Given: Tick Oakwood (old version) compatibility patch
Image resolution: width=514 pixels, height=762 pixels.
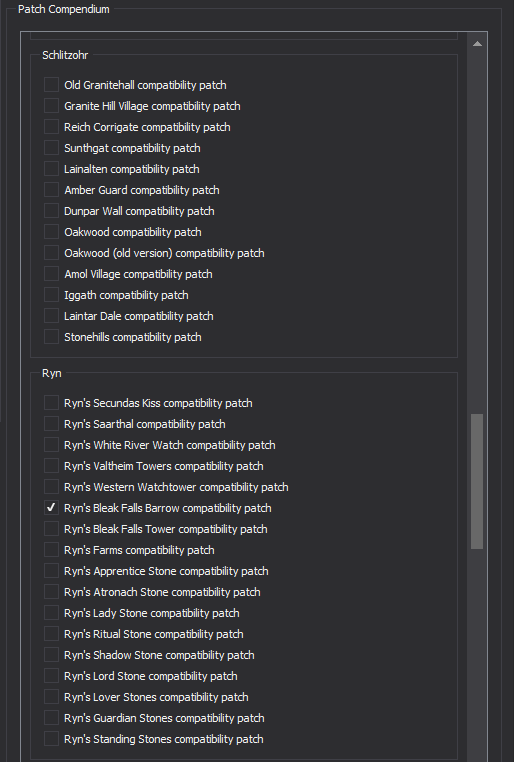Looking at the screenshot, I should (x=51, y=252).
